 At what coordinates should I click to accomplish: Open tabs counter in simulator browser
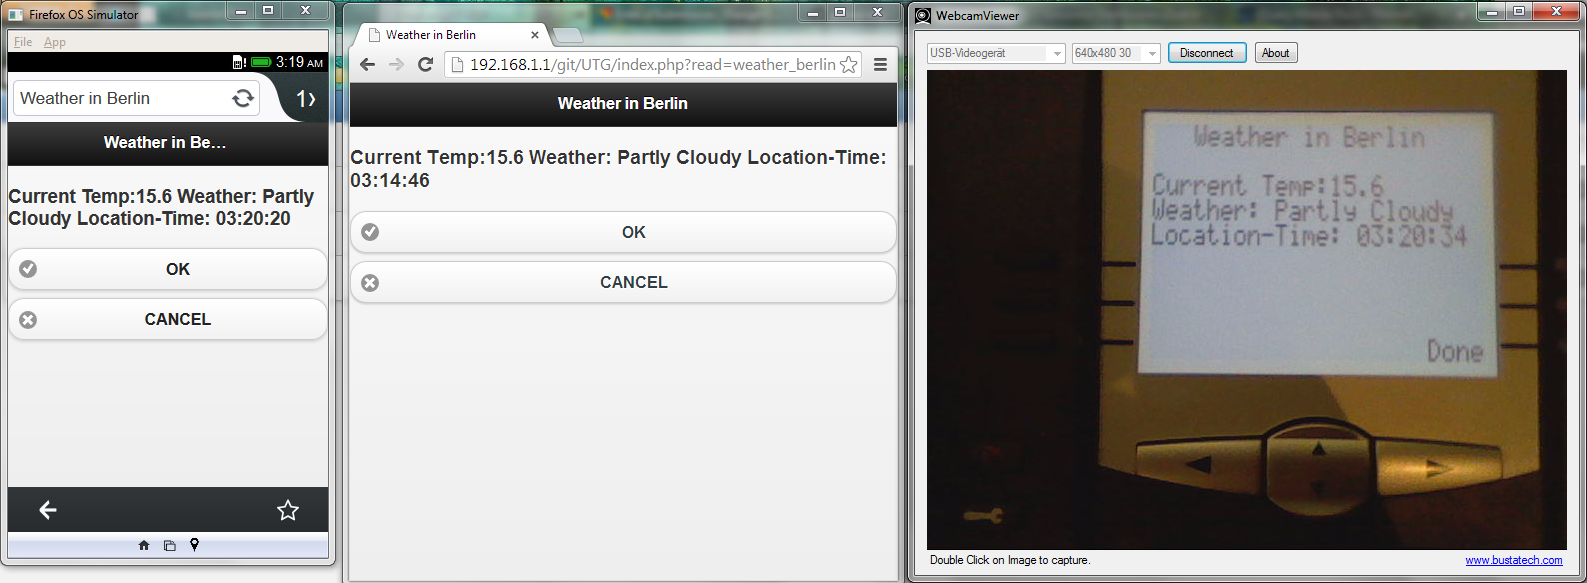point(306,99)
